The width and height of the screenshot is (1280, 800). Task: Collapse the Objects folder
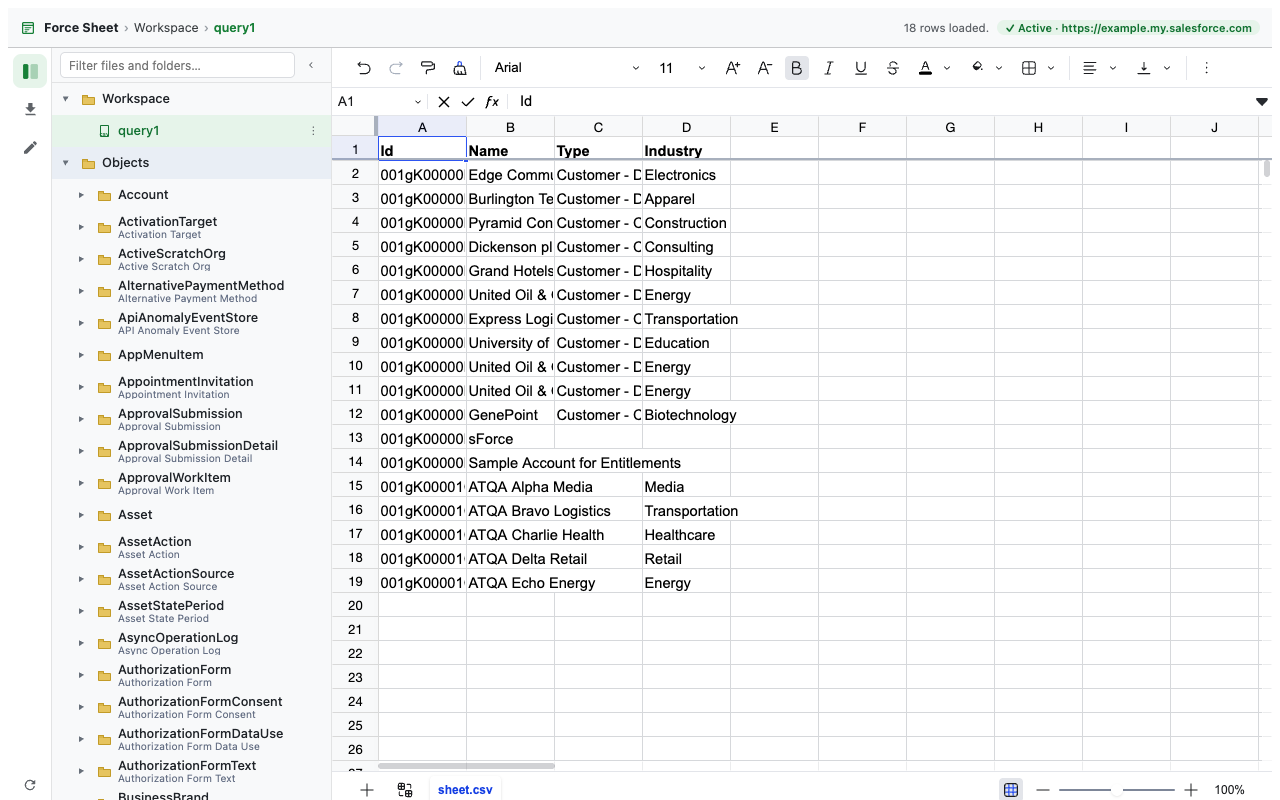coord(66,163)
